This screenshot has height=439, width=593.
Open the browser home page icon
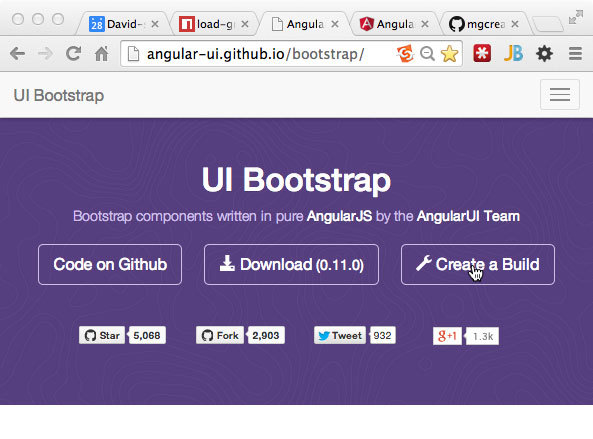[101, 53]
